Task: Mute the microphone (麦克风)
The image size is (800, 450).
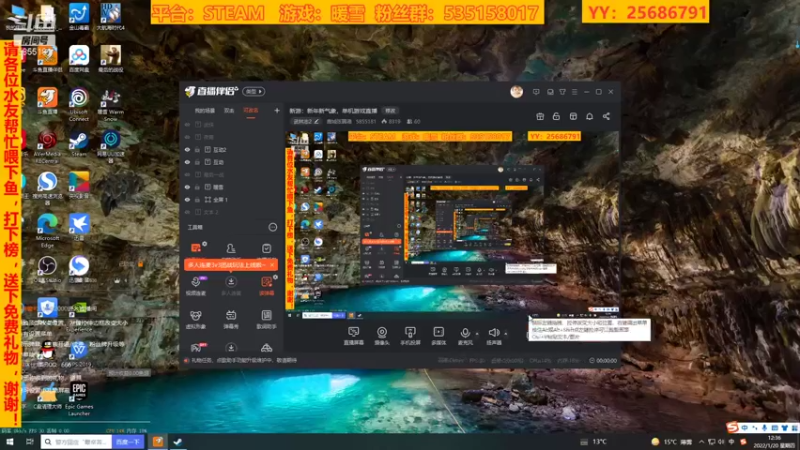Action: click(x=465, y=336)
